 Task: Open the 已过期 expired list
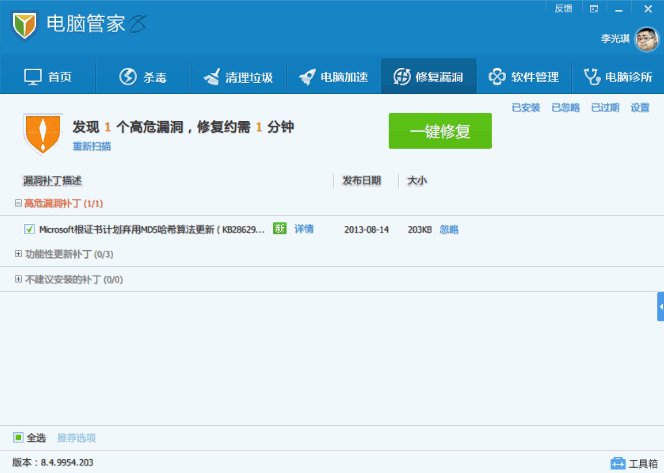[x=605, y=108]
